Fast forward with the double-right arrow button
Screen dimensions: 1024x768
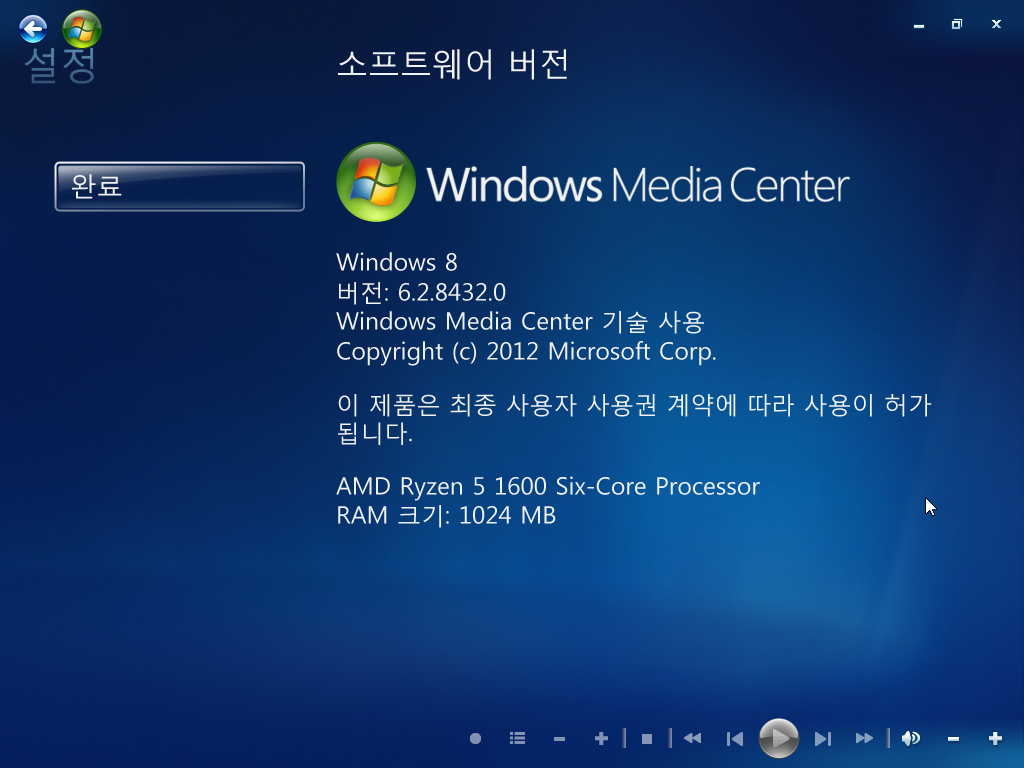tap(864, 739)
